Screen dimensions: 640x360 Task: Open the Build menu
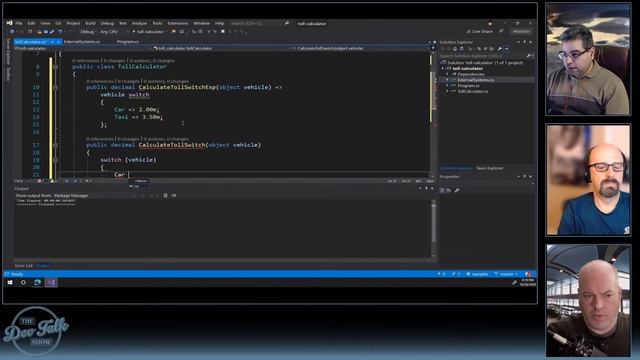90,23
